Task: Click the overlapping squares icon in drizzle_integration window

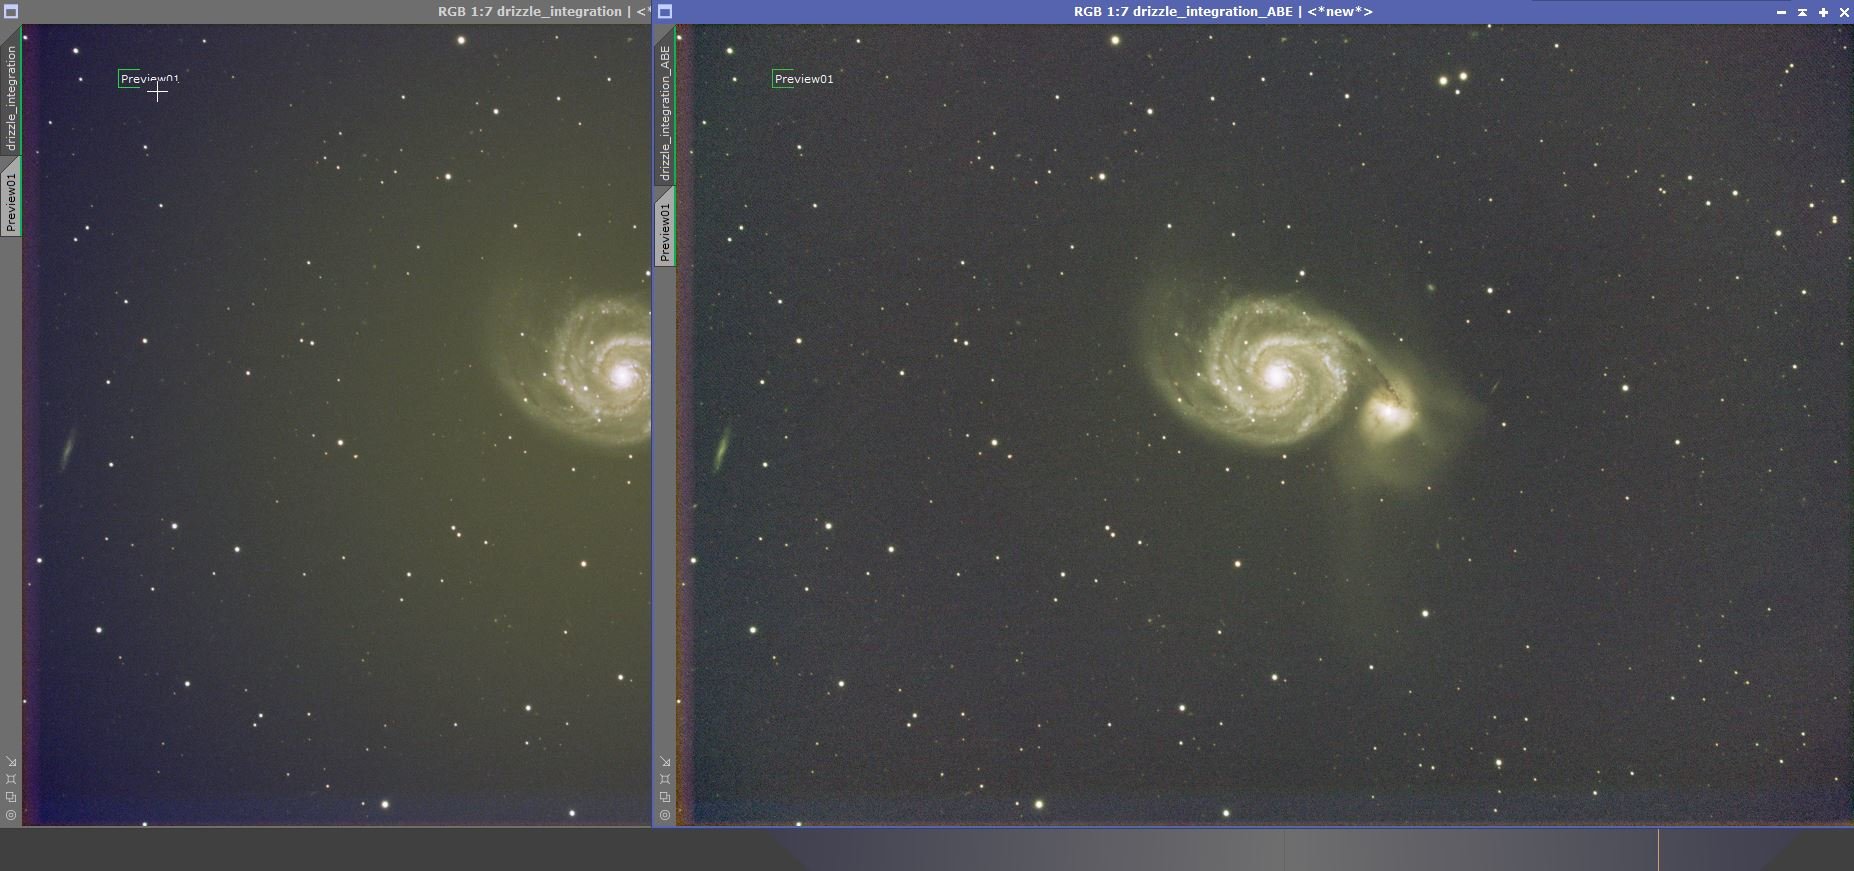Action: click(11, 797)
